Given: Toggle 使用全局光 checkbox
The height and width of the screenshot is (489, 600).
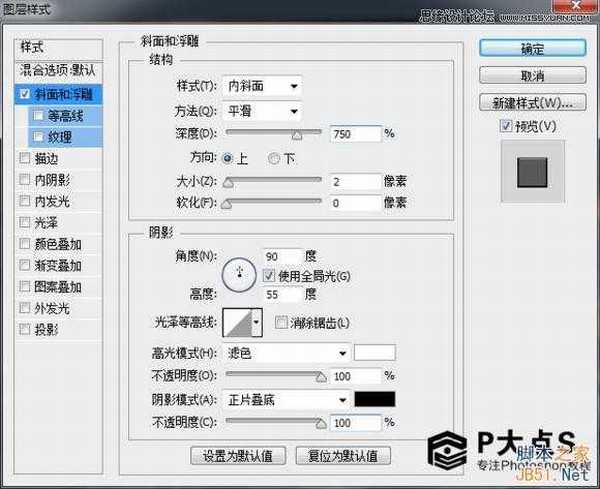Looking at the screenshot, I should pos(268,274).
